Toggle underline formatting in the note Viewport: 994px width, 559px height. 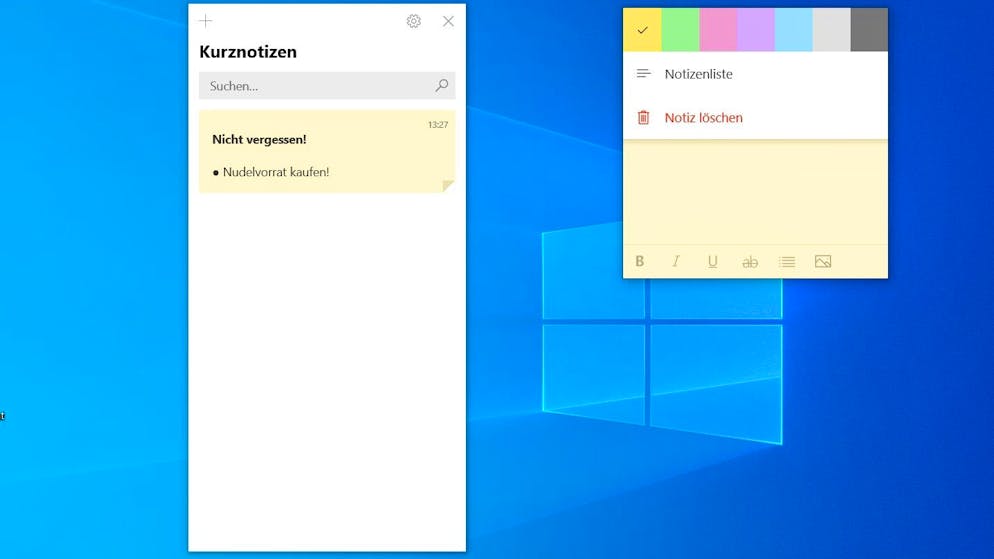point(713,262)
